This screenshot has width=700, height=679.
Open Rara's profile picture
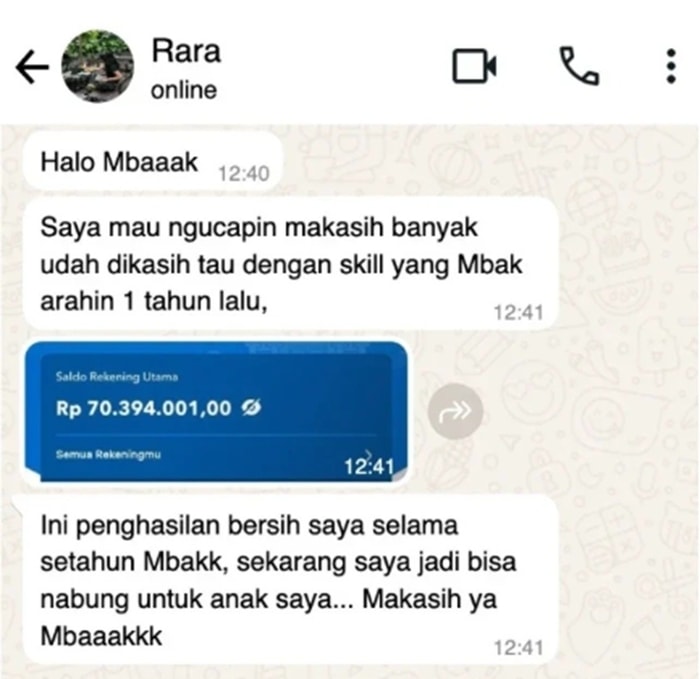pyautogui.click(x=97, y=67)
